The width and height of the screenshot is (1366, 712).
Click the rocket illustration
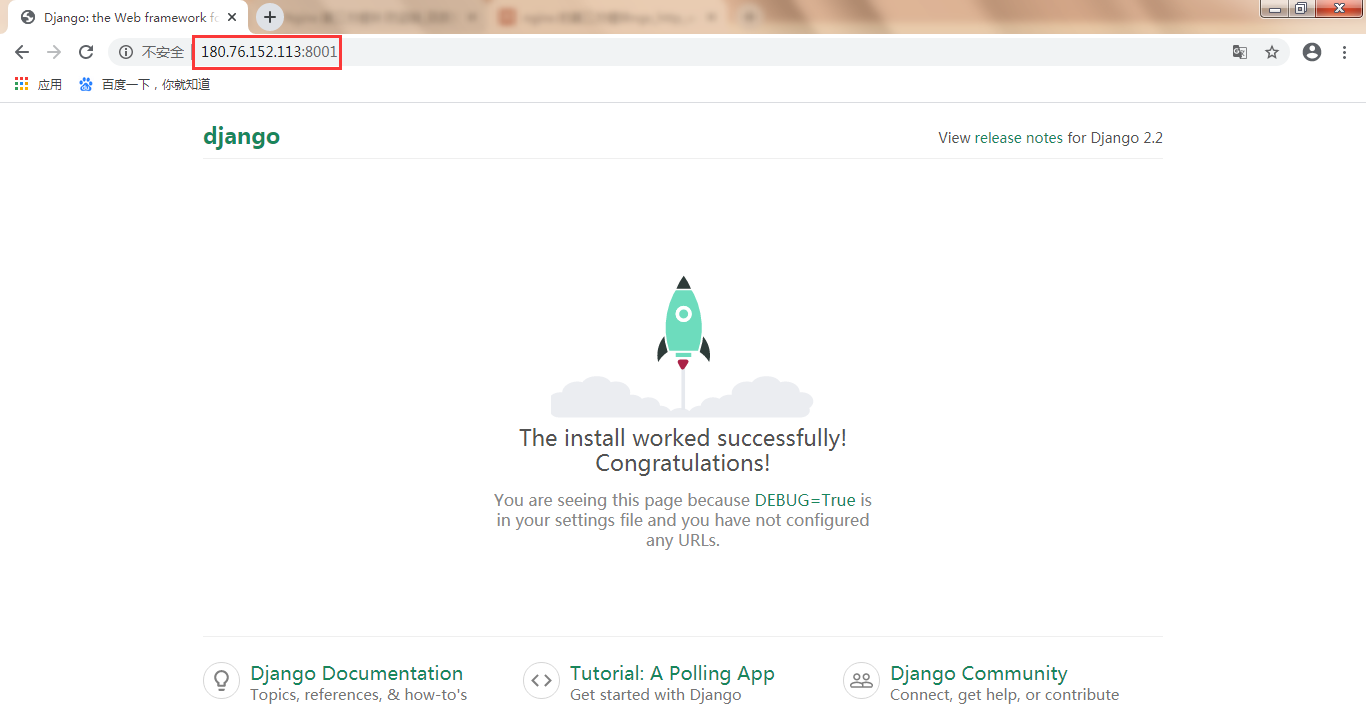682,346
